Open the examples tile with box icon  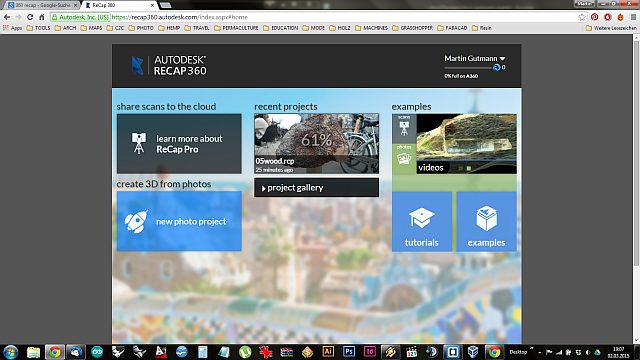click(486, 222)
